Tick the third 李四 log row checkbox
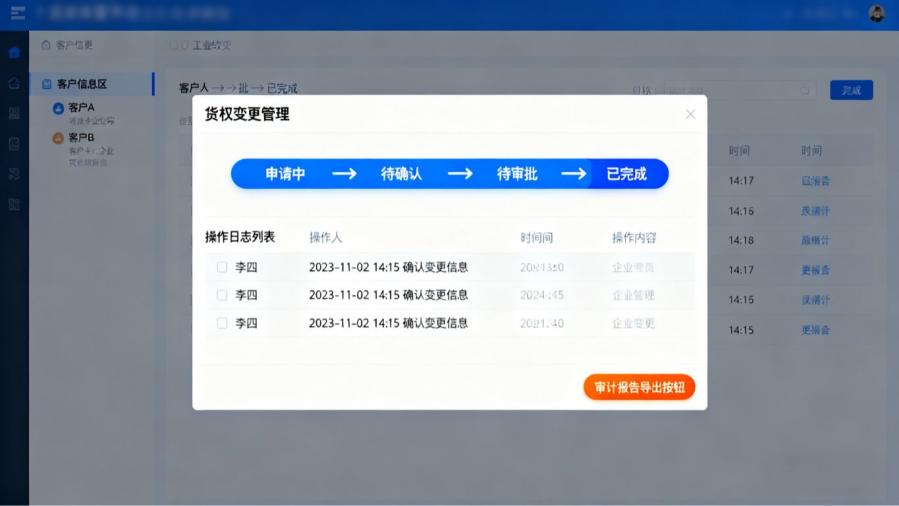Screen dimensions: 899x506 (x=222, y=323)
